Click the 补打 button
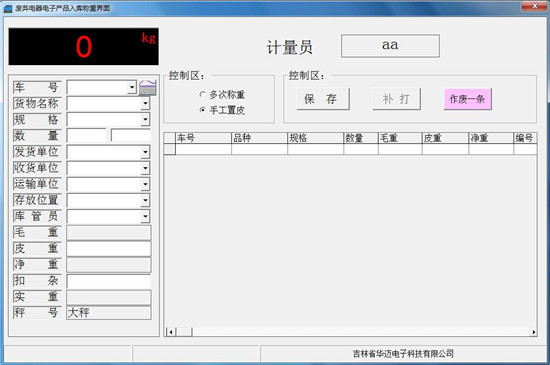 [x=396, y=99]
